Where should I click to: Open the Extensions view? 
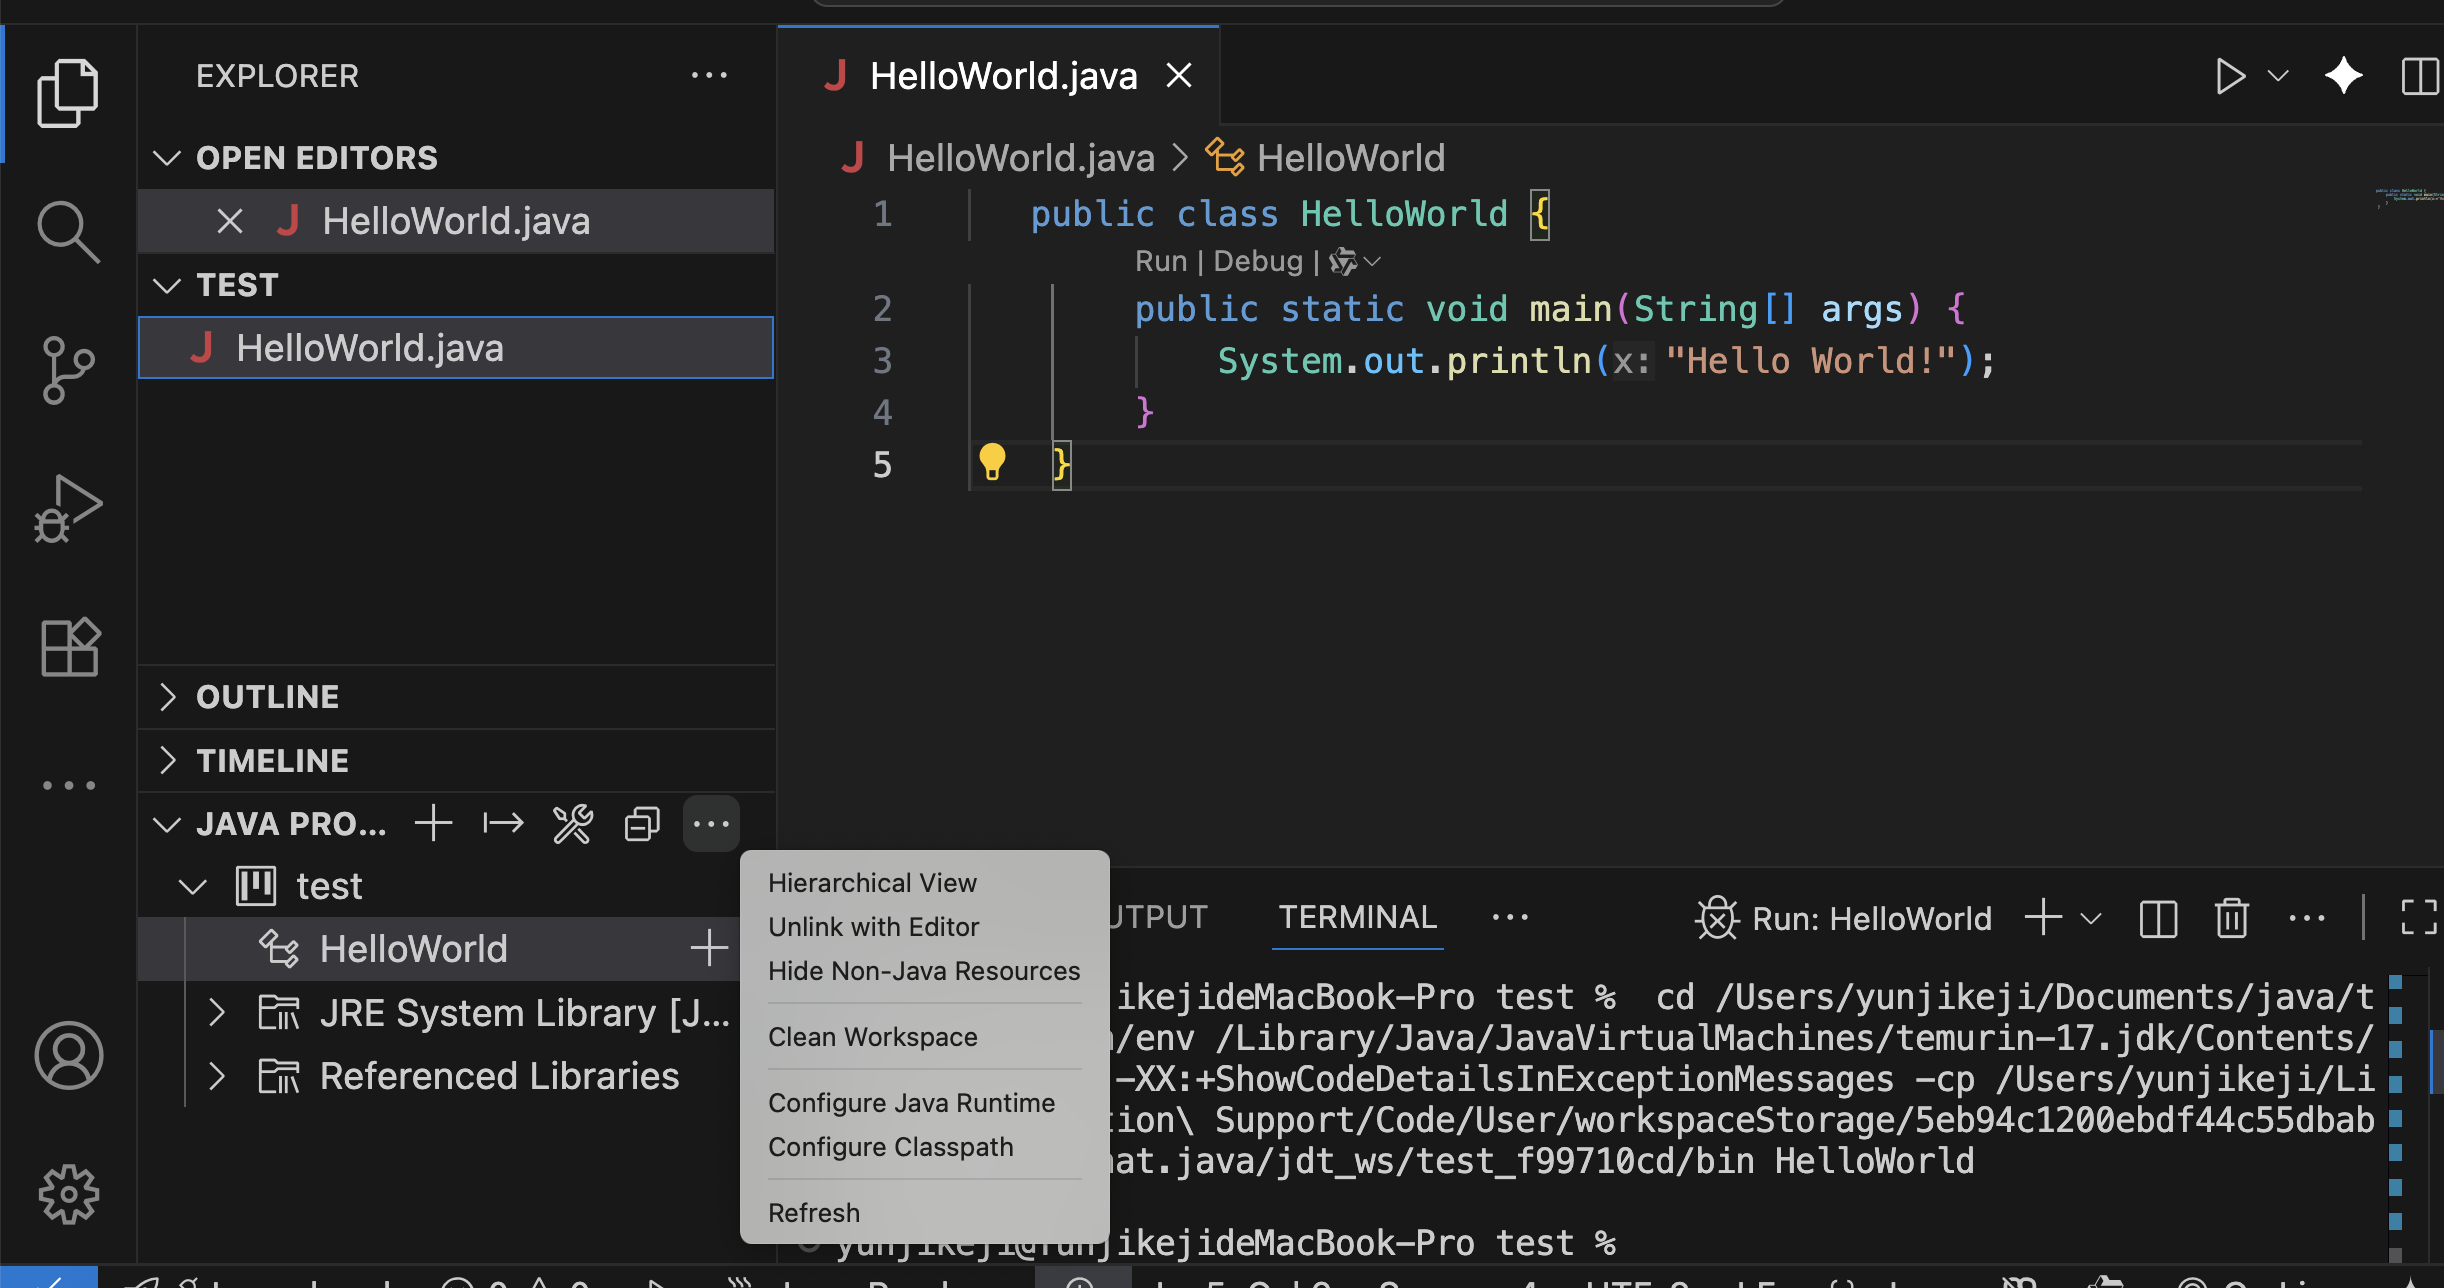click(68, 647)
